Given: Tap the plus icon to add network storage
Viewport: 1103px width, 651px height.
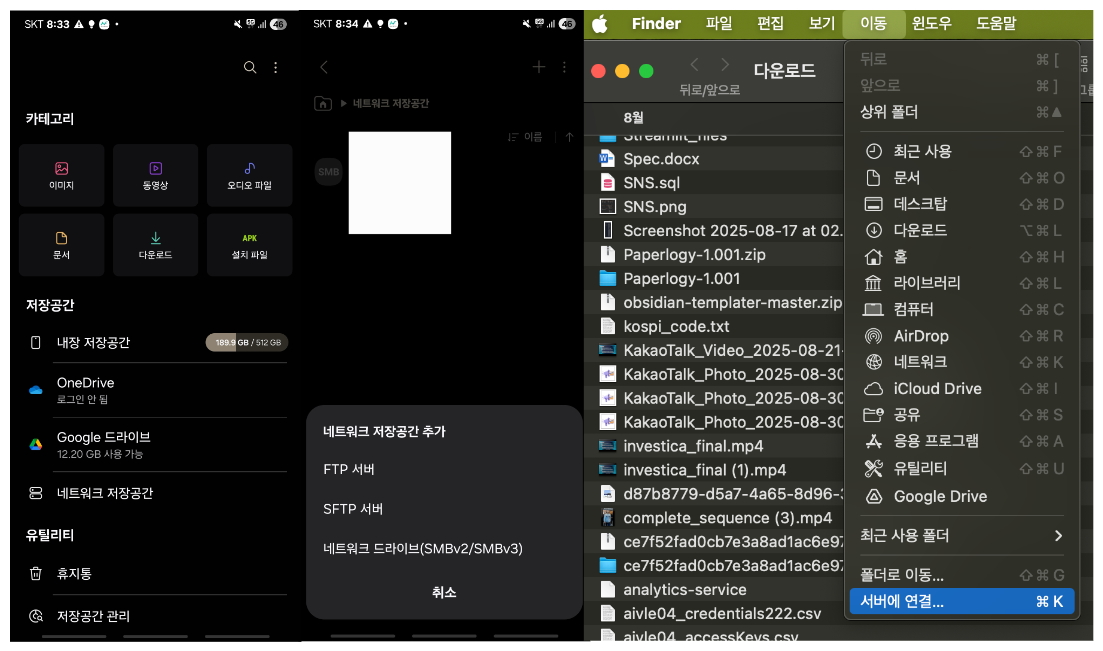Looking at the screenshot, I should [538, 67].
